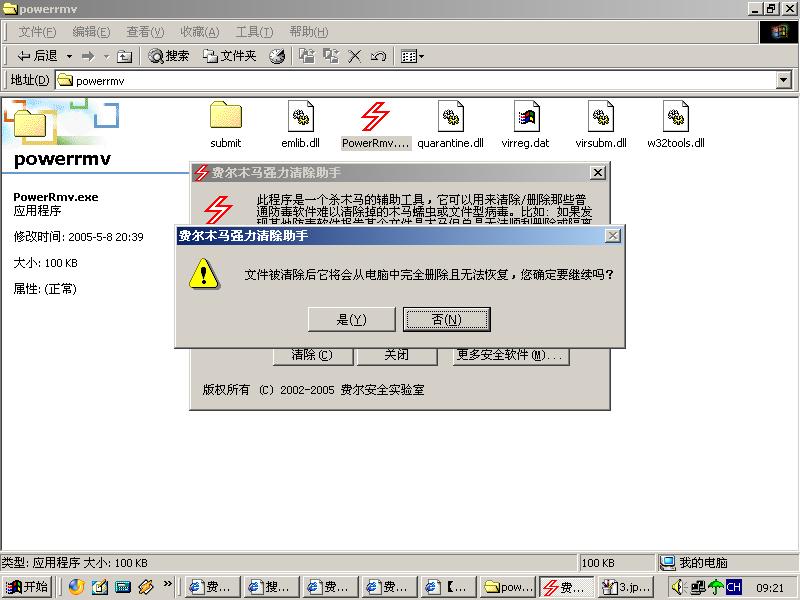Open the 开始 Start menu
Image resolution: width=800 pixels, height=600 pixels.
(27, 587)
